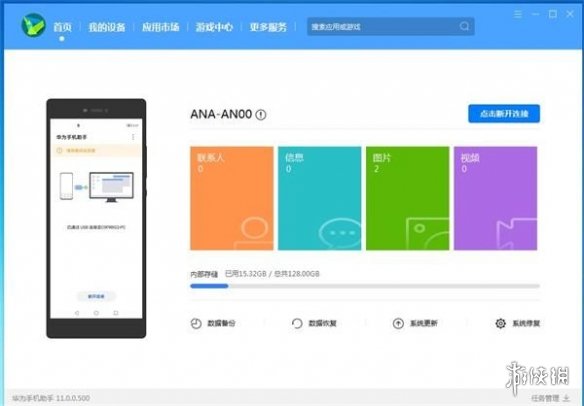
Task: Open the 更多服务 tab
Action: (x=268, y=27)
